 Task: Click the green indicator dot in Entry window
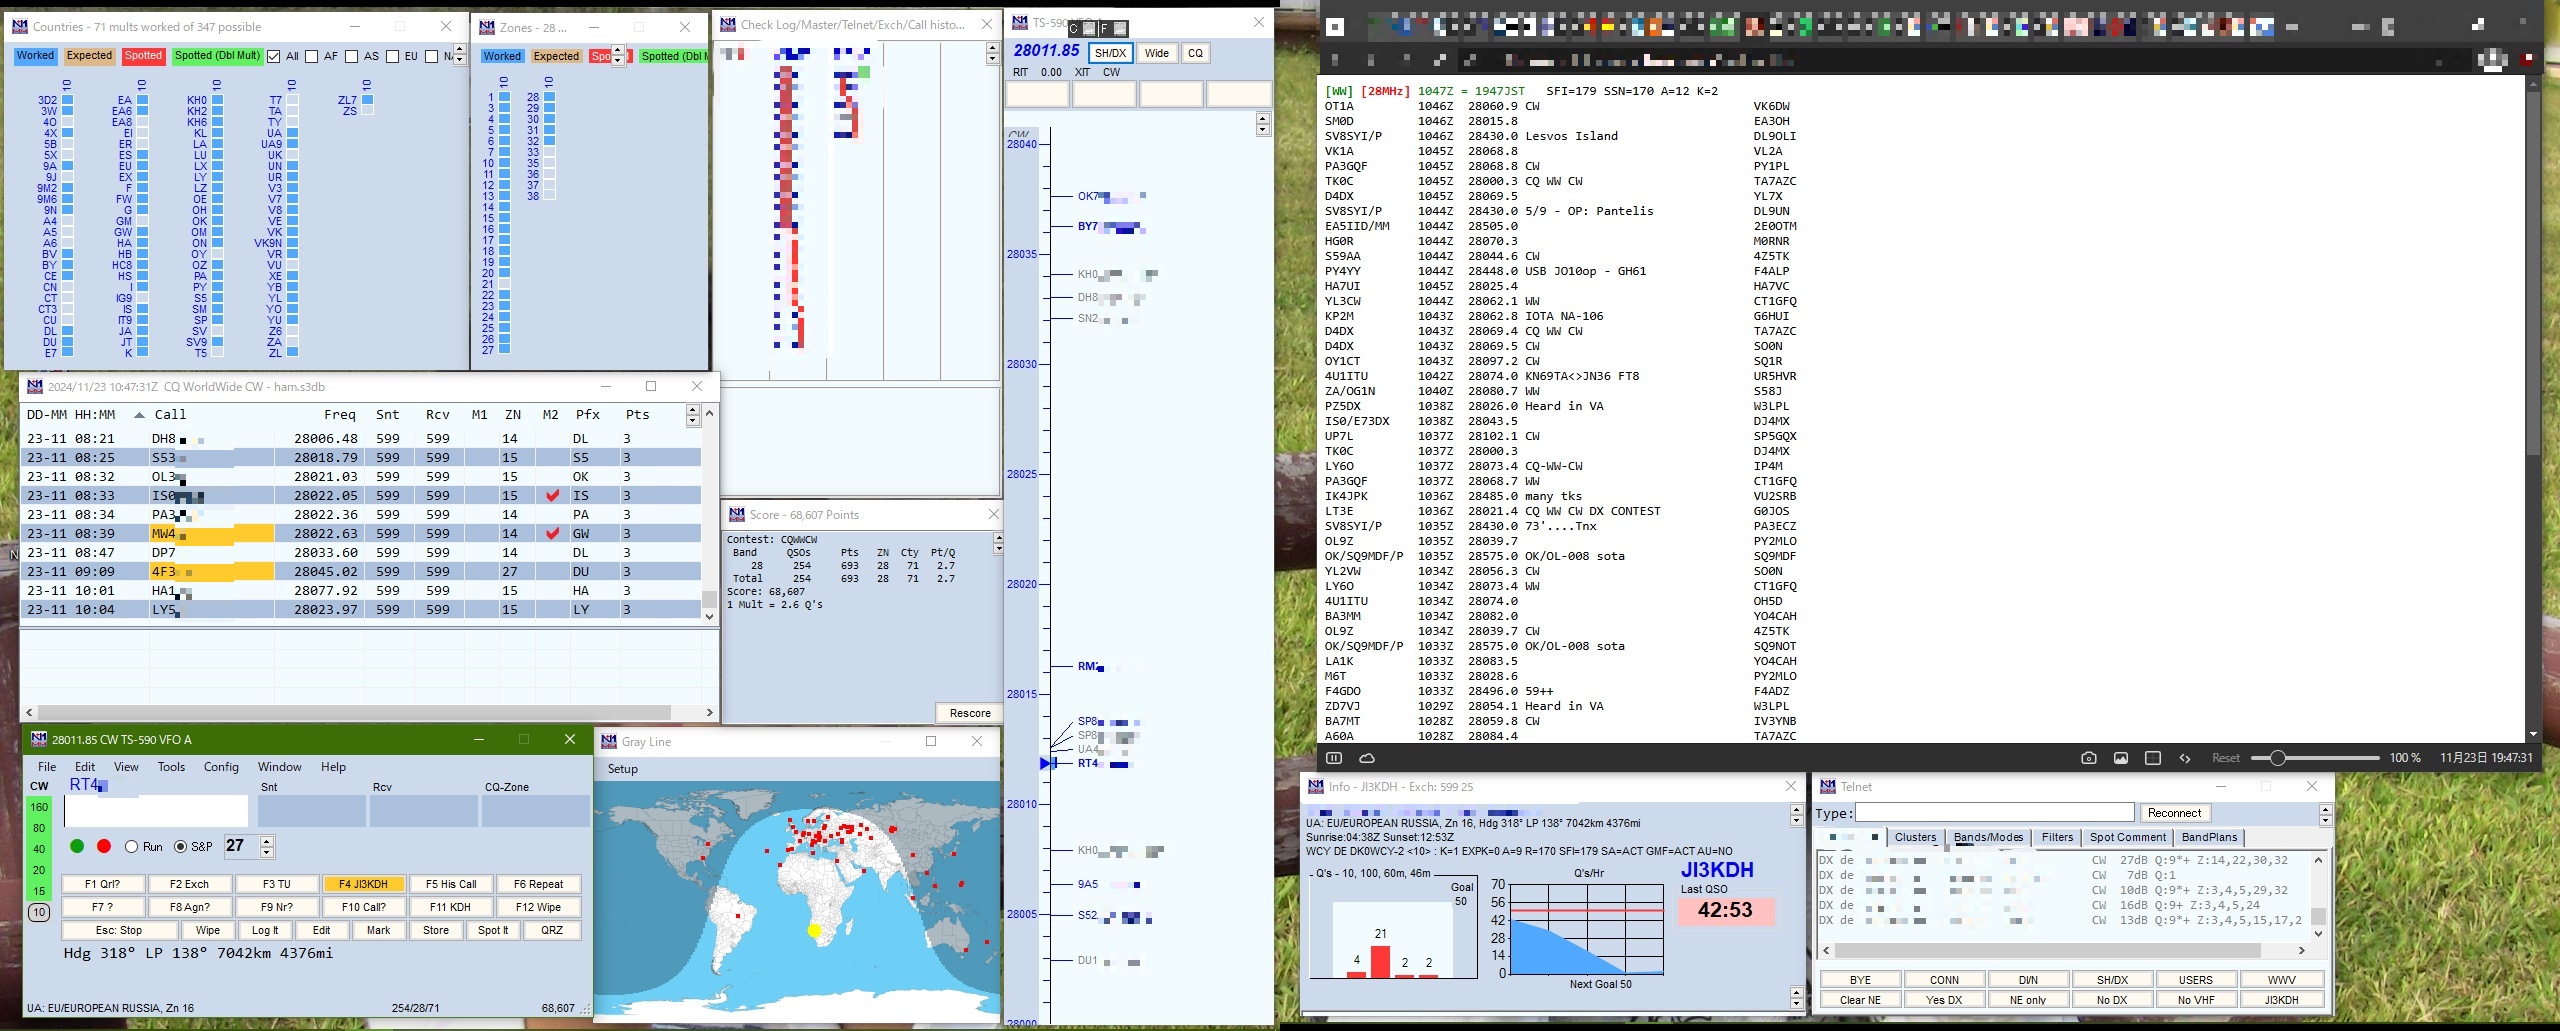(77, 846)
